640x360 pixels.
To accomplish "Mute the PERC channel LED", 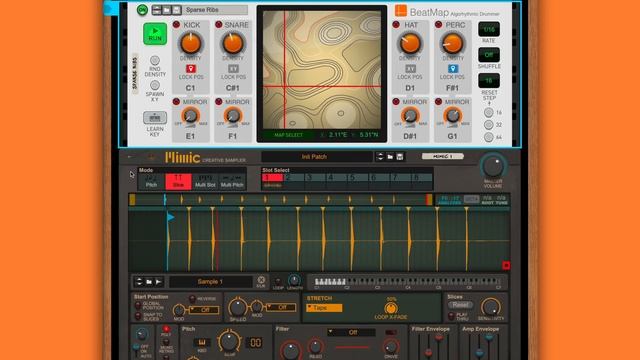I will [x=438, y=25].
